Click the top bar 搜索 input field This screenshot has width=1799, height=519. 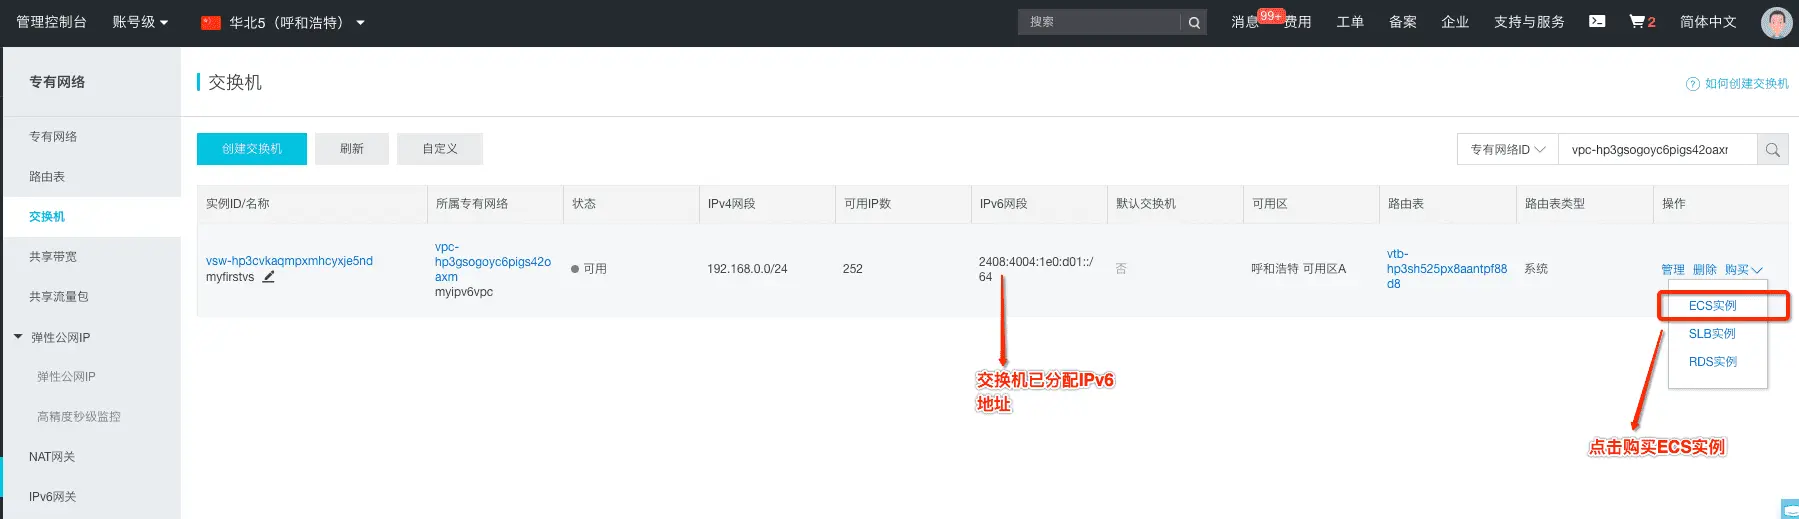(1099, 22)
